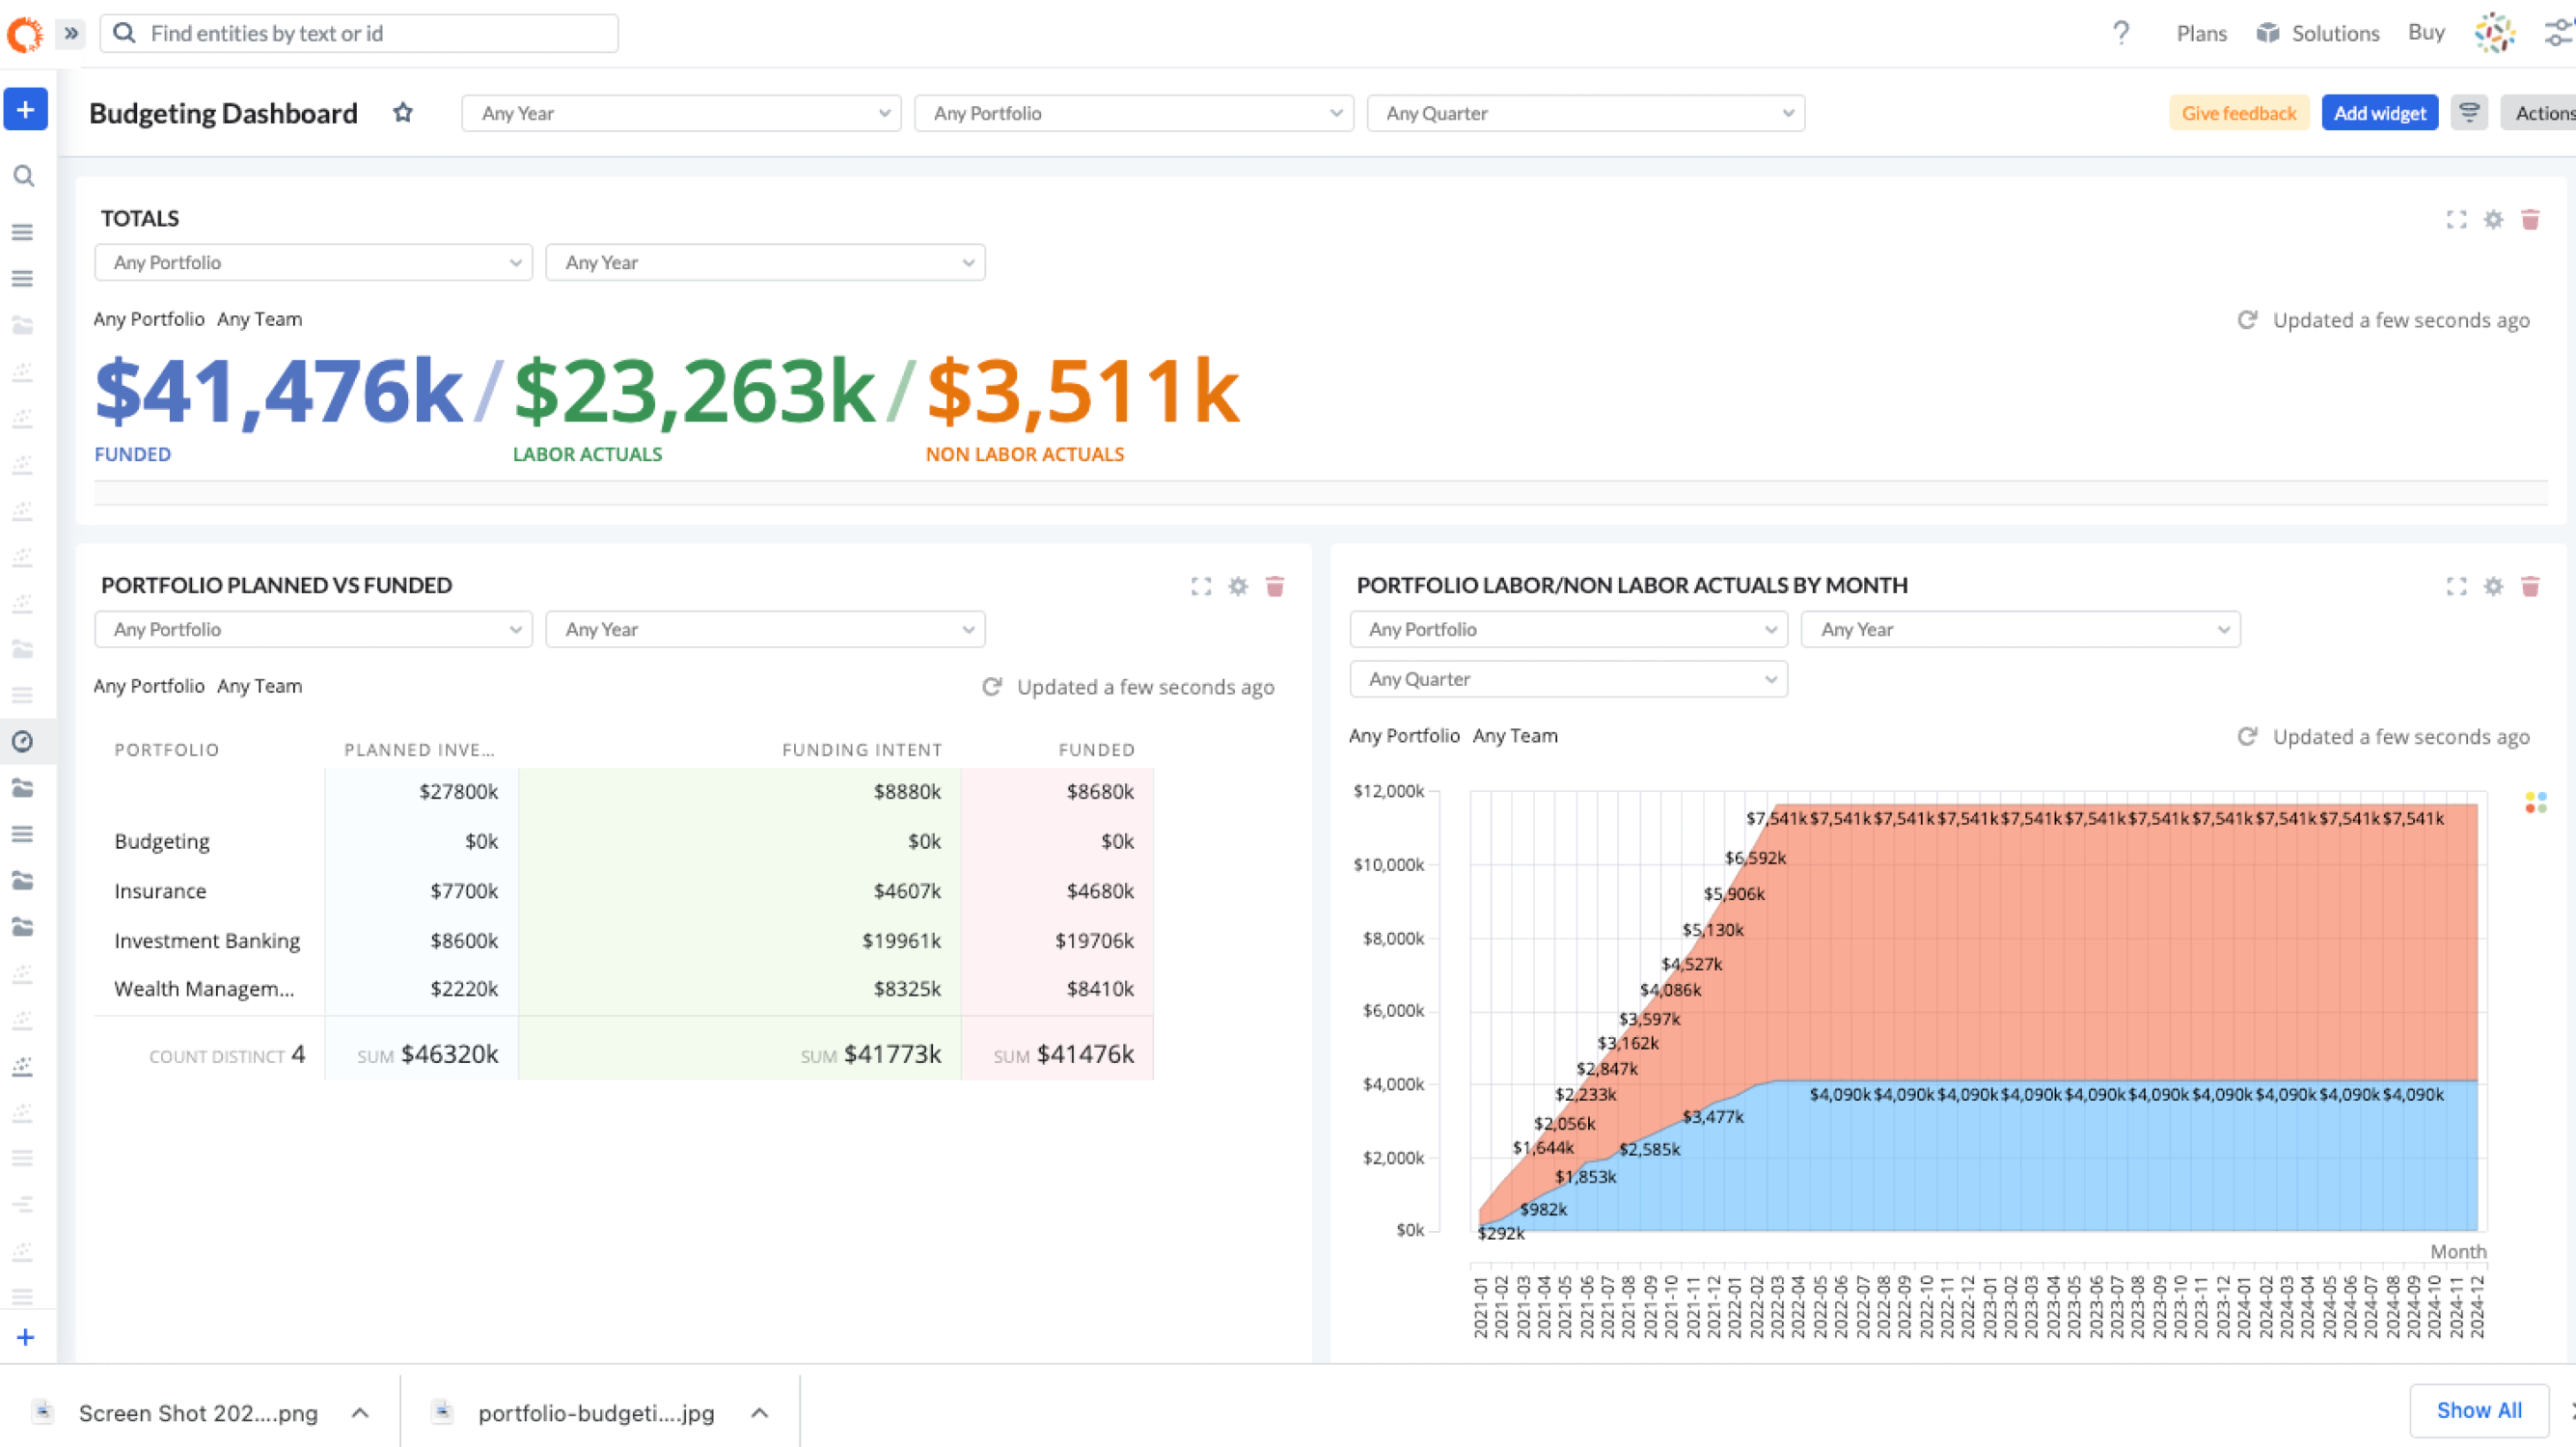Open Any Portfolio dropdown in TOTALS widget
This screenshot has width=2576, height=1447.
tap(313, 263)
